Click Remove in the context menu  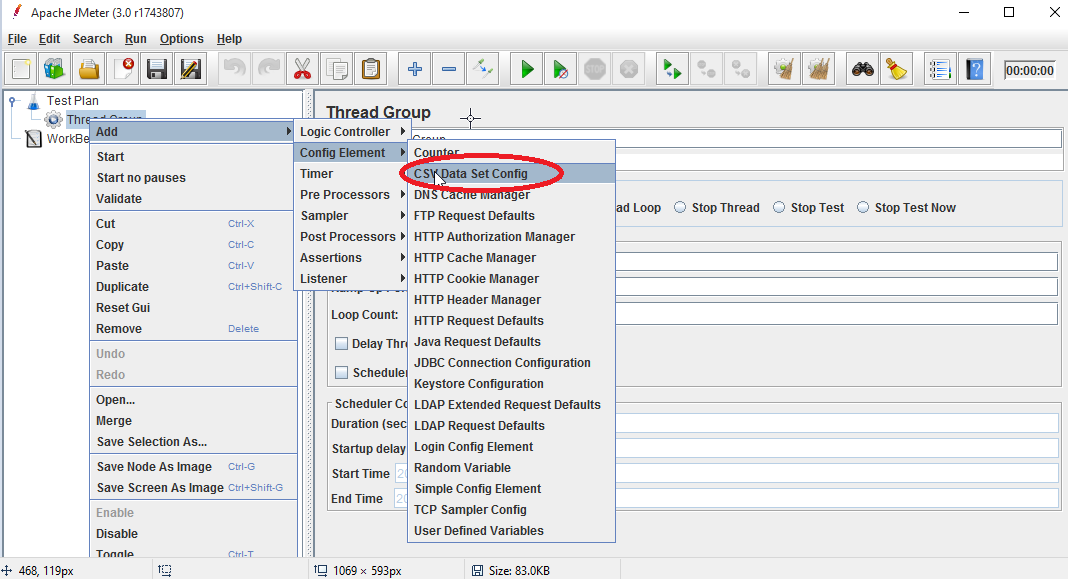coord(193,329)
